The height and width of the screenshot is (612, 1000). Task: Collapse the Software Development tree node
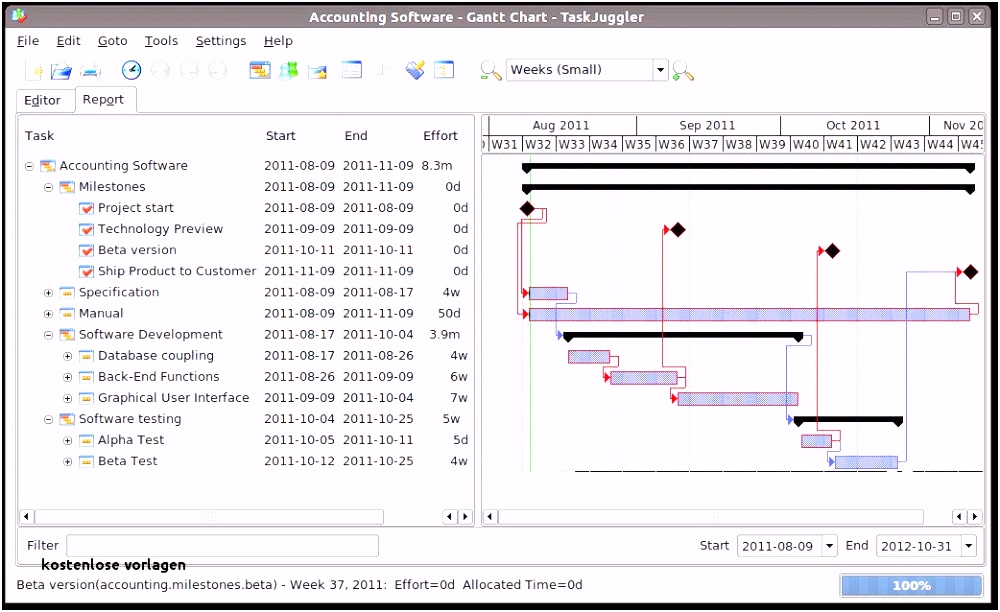coord(48,335)
